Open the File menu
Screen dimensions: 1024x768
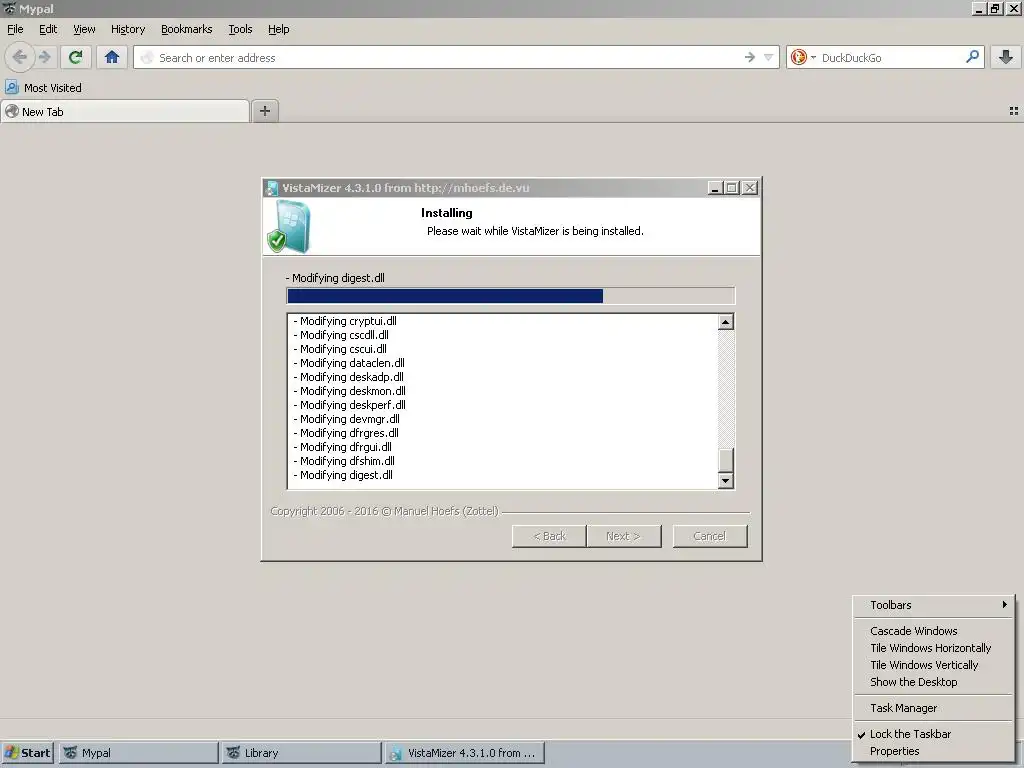click(x=15, y=29)
